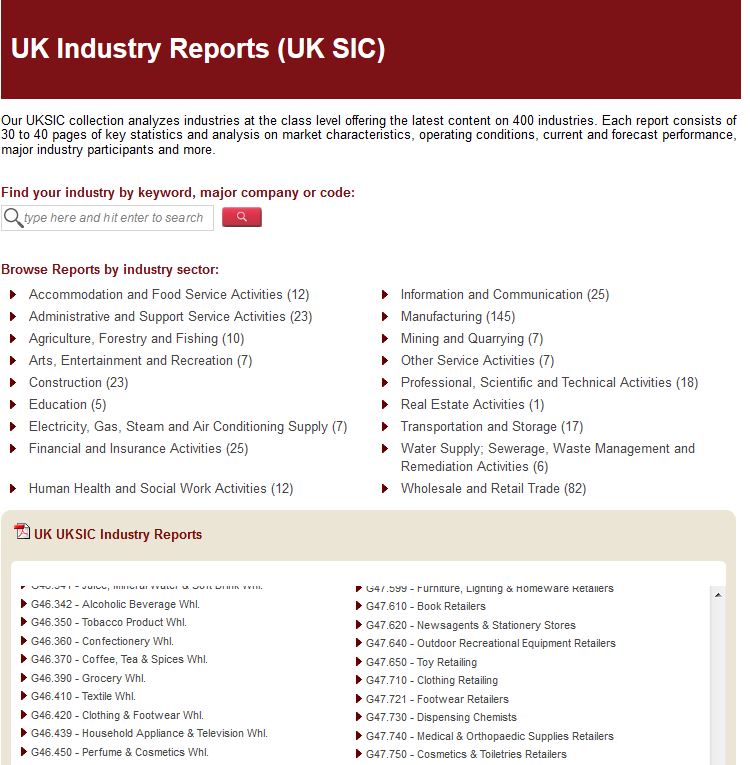Click the arrow beside Water Supply; Sewerage

click(385, 448)
